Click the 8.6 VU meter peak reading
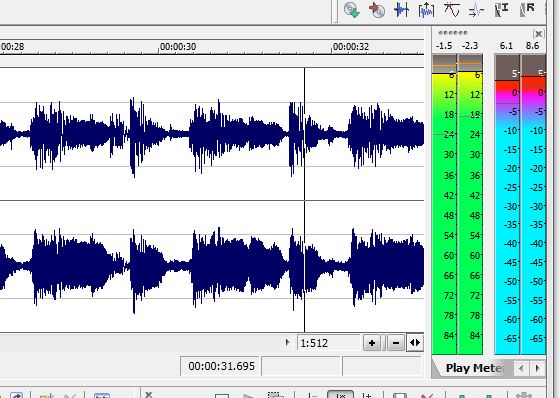The height and width of the screenshot is (398, 560). pyautogui.click(x=532, y=46)
